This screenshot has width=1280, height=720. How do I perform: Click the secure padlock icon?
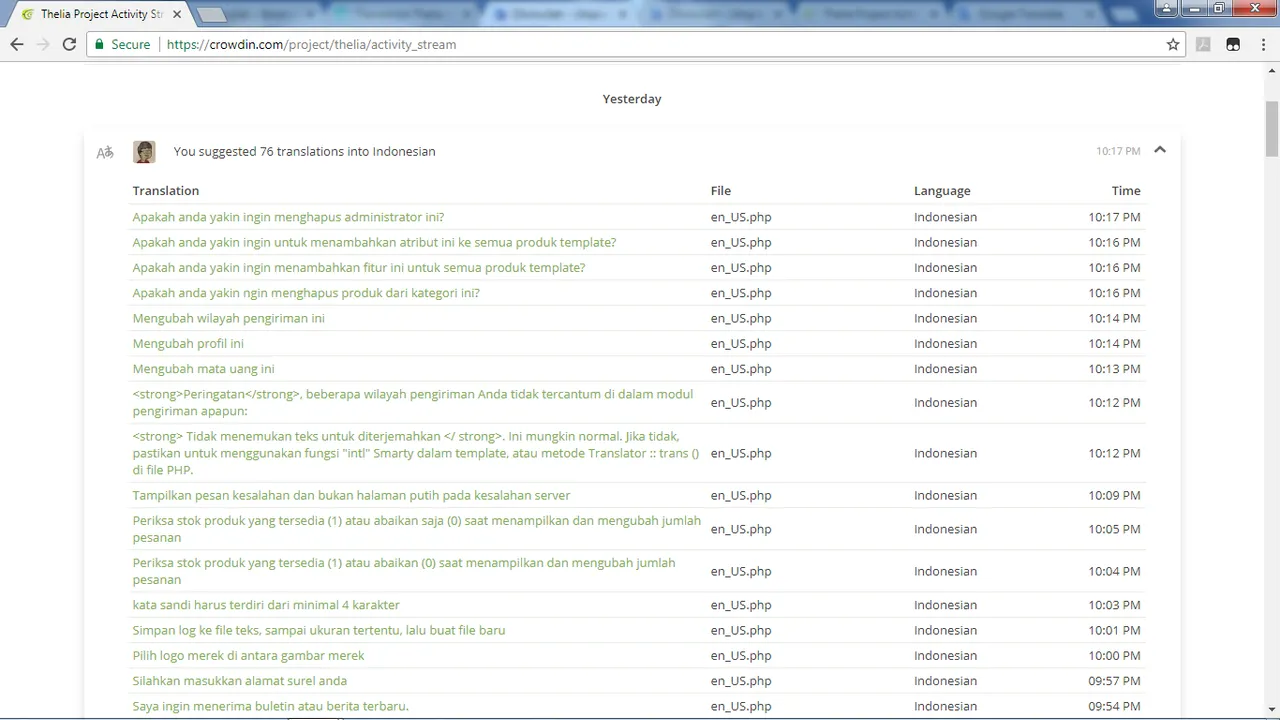tap(99, 44)
